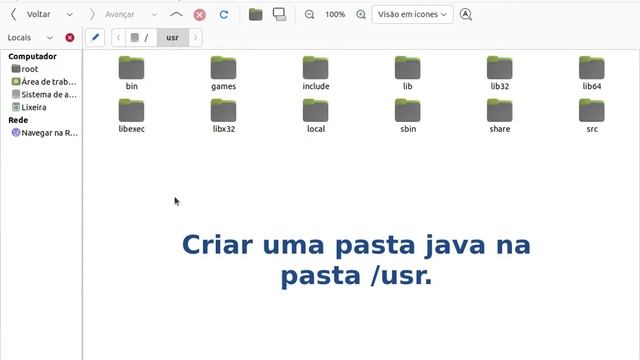Open the Avançar history dropdown arrow
Viewport: 640px width, 360px height.
(154, 15)
